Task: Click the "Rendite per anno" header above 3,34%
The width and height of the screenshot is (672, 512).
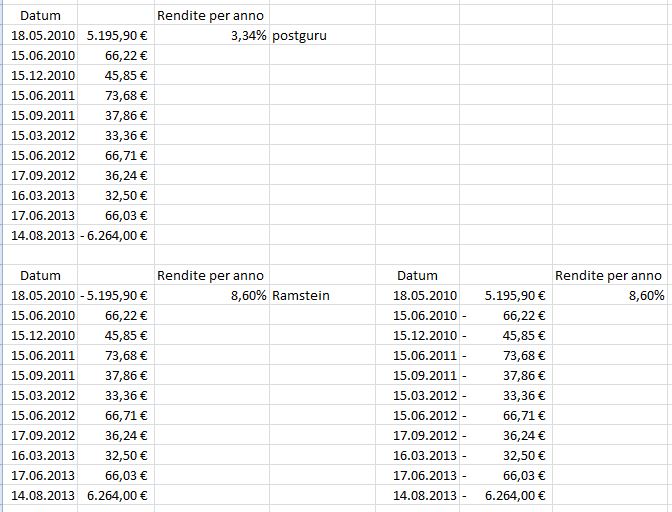Action: point(211,16)
